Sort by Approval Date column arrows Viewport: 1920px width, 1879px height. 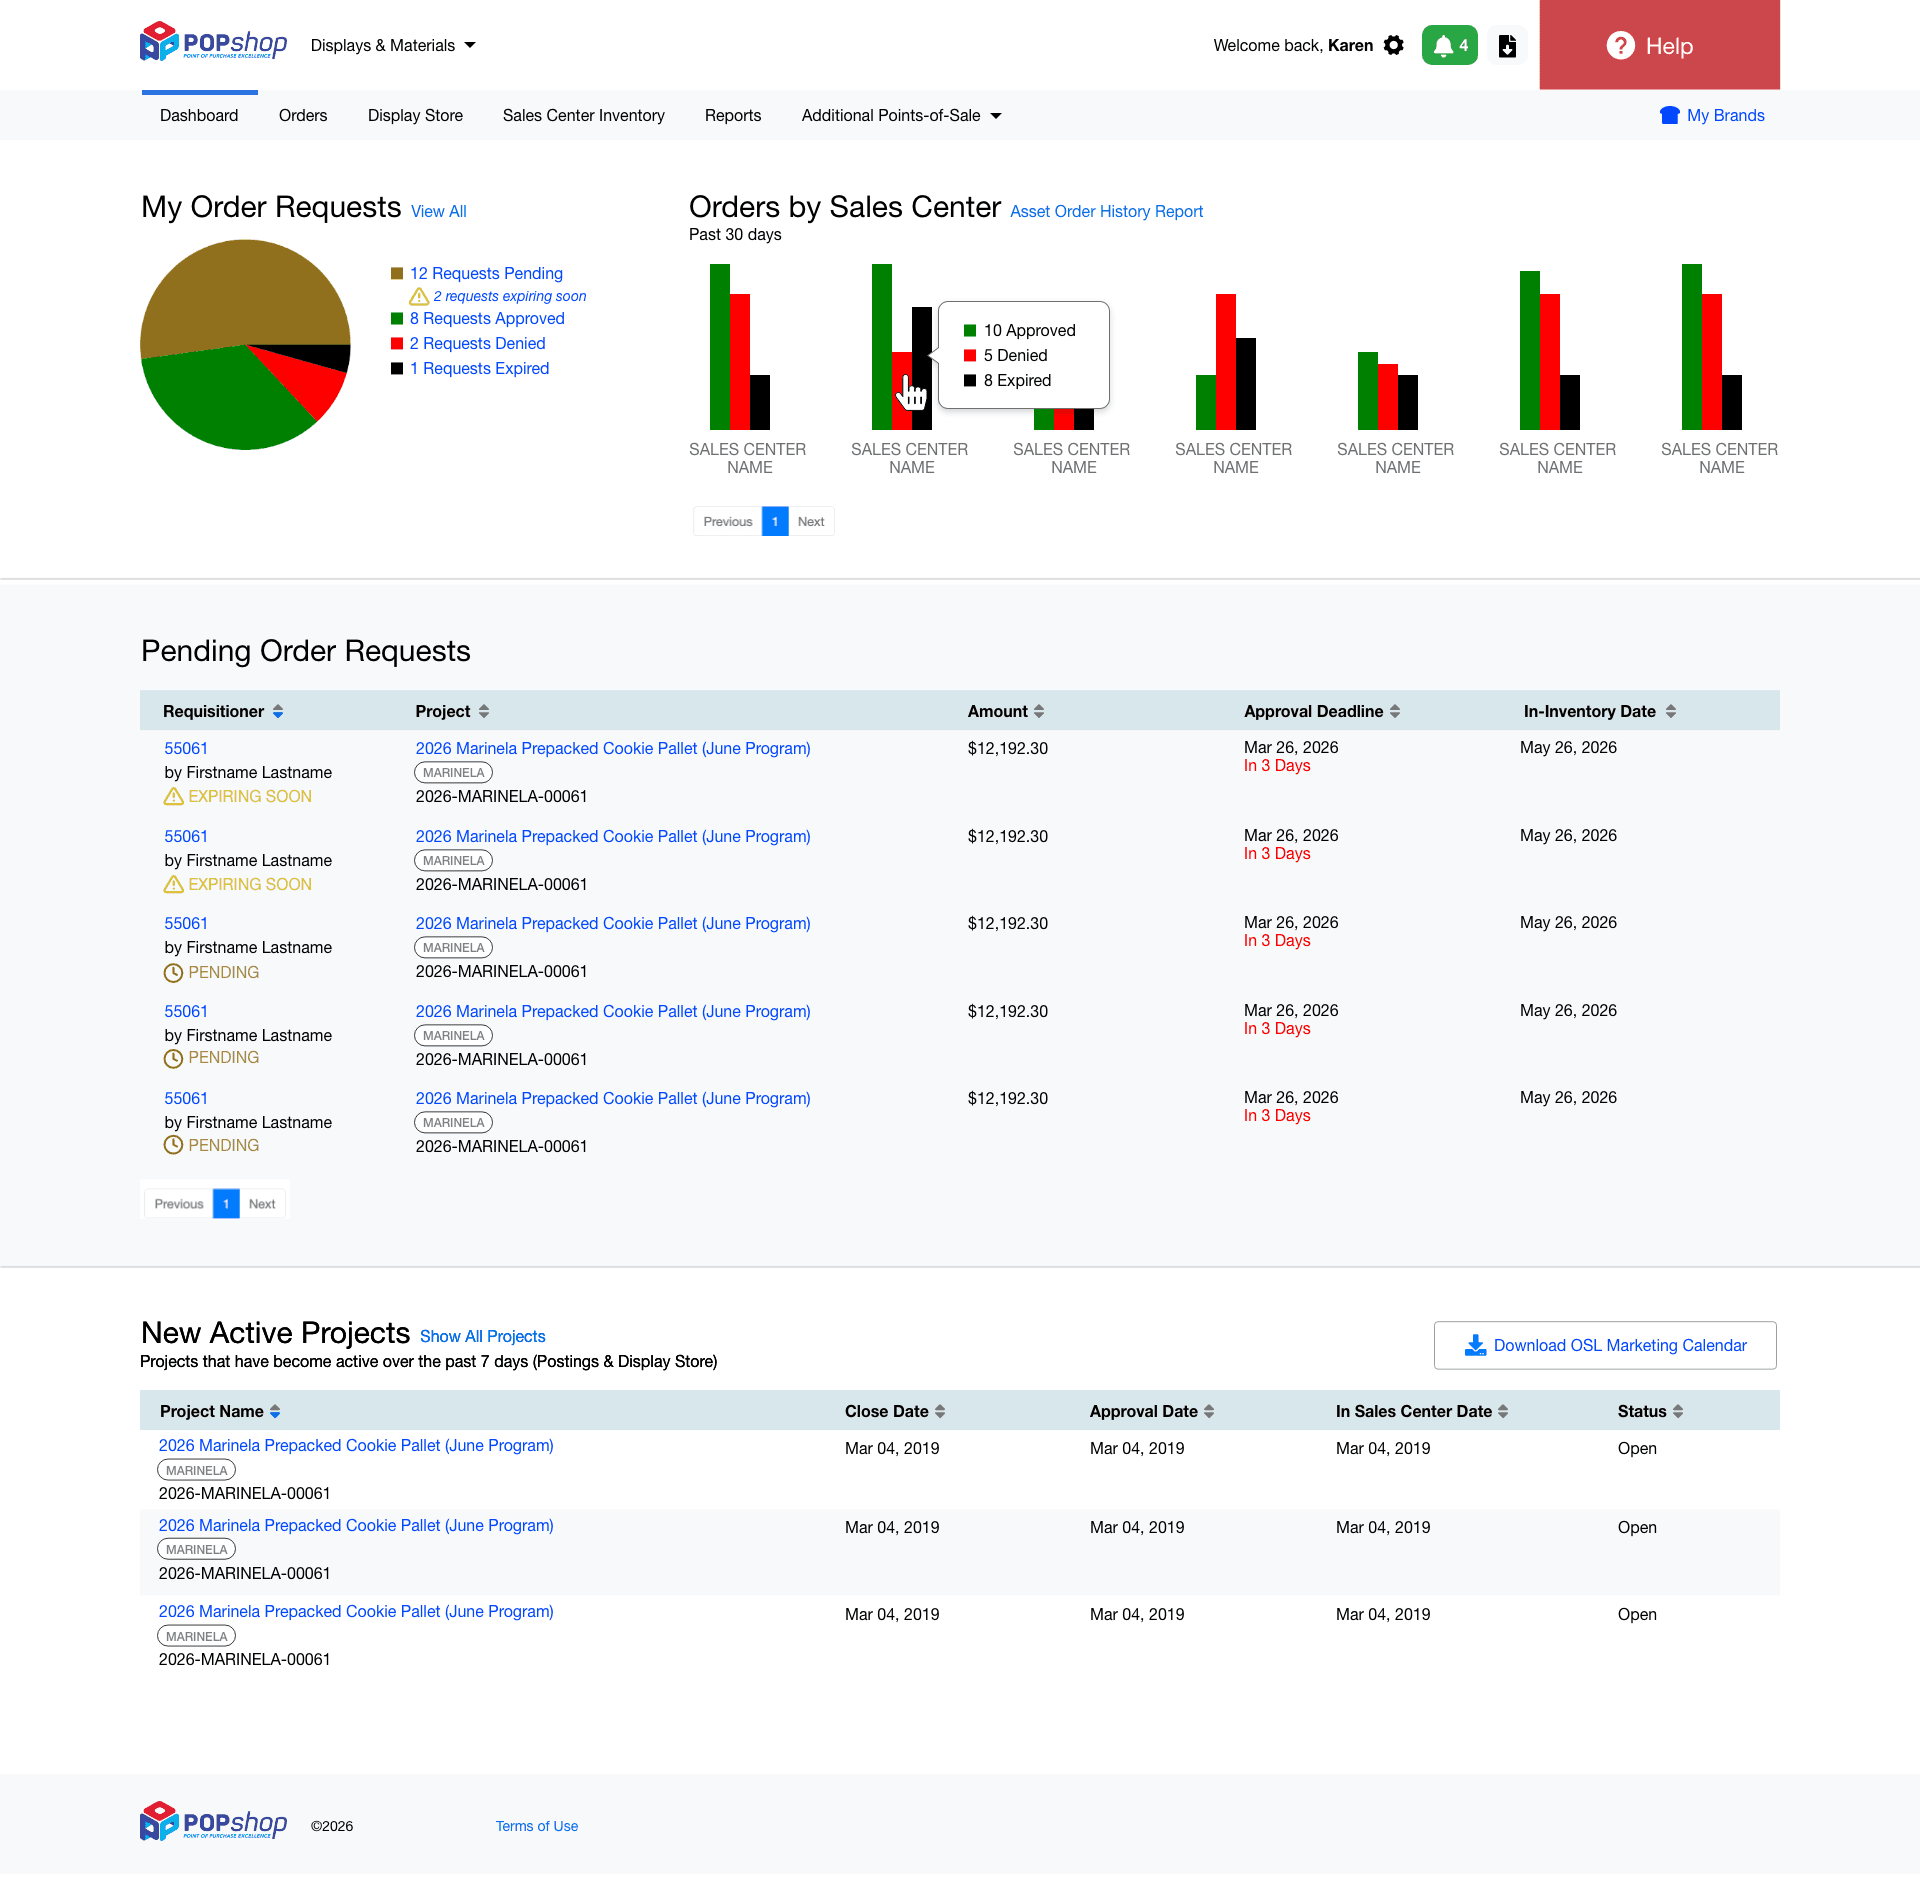tap(1209, 1411)
